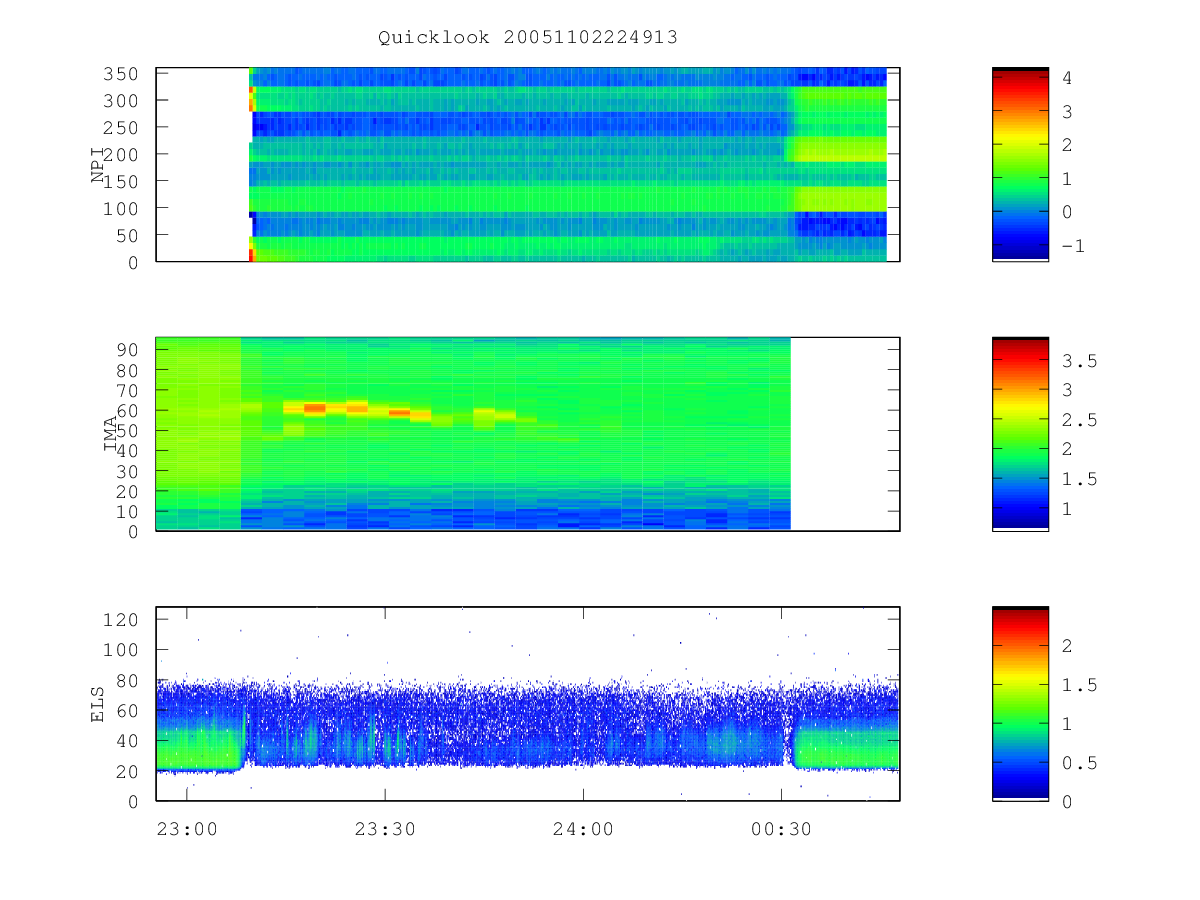Click the 4 value on NPI colorbar

pyautogui.click(x=1066, y=77)
